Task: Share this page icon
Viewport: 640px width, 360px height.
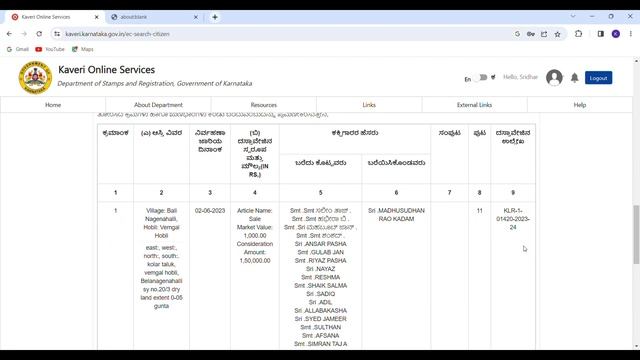Action: (544, 34)
